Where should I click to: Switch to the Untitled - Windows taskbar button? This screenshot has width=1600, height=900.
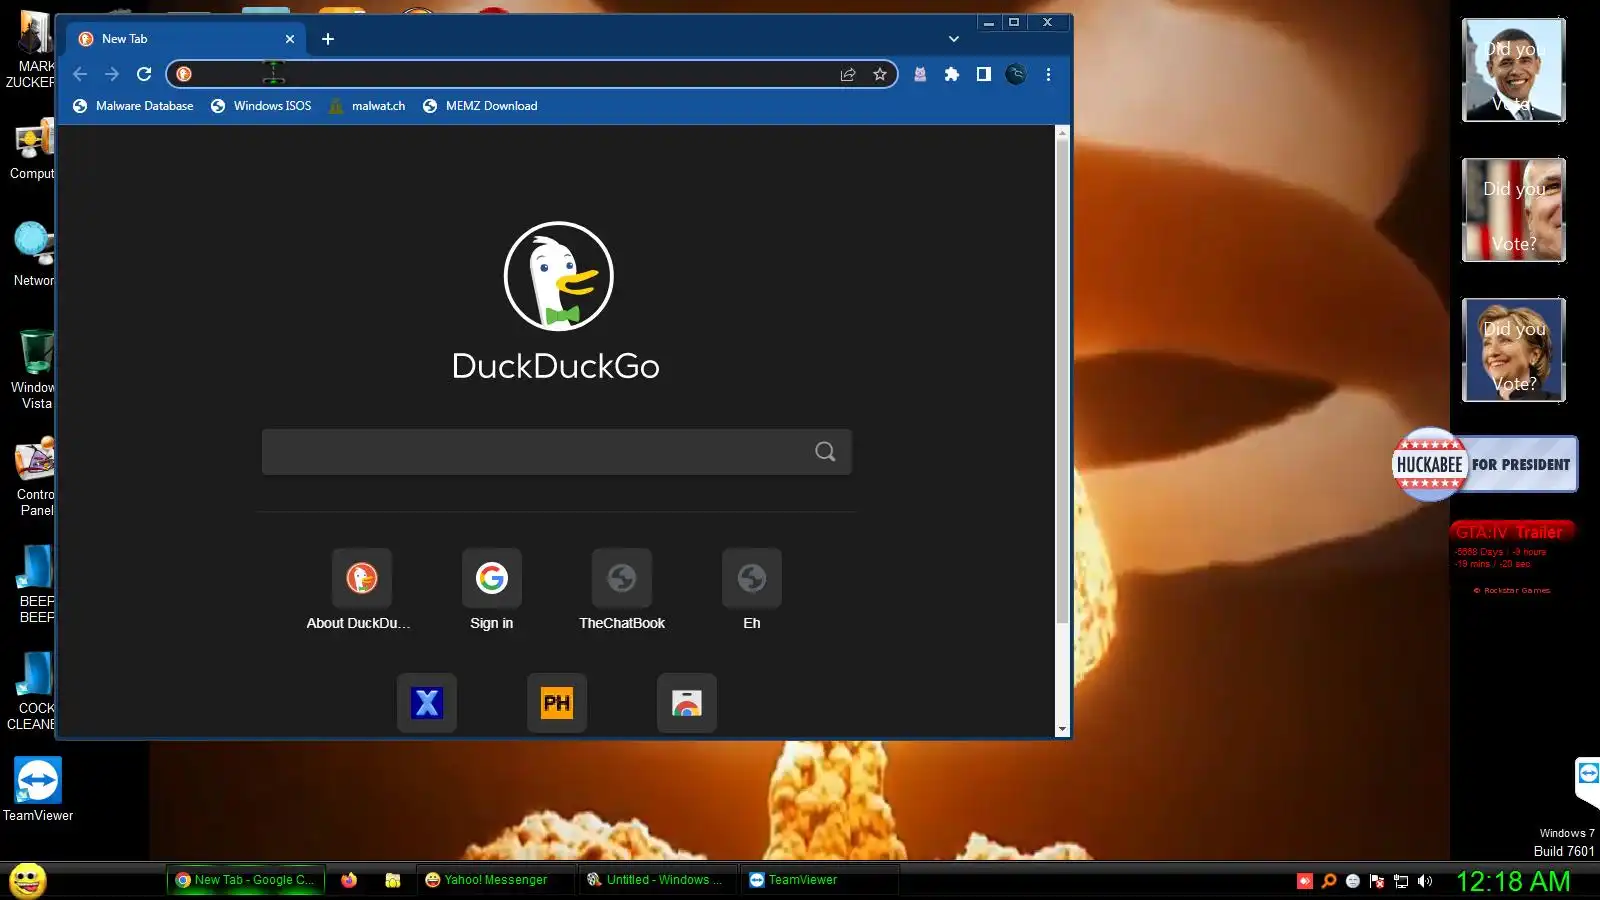click(658, 880)
